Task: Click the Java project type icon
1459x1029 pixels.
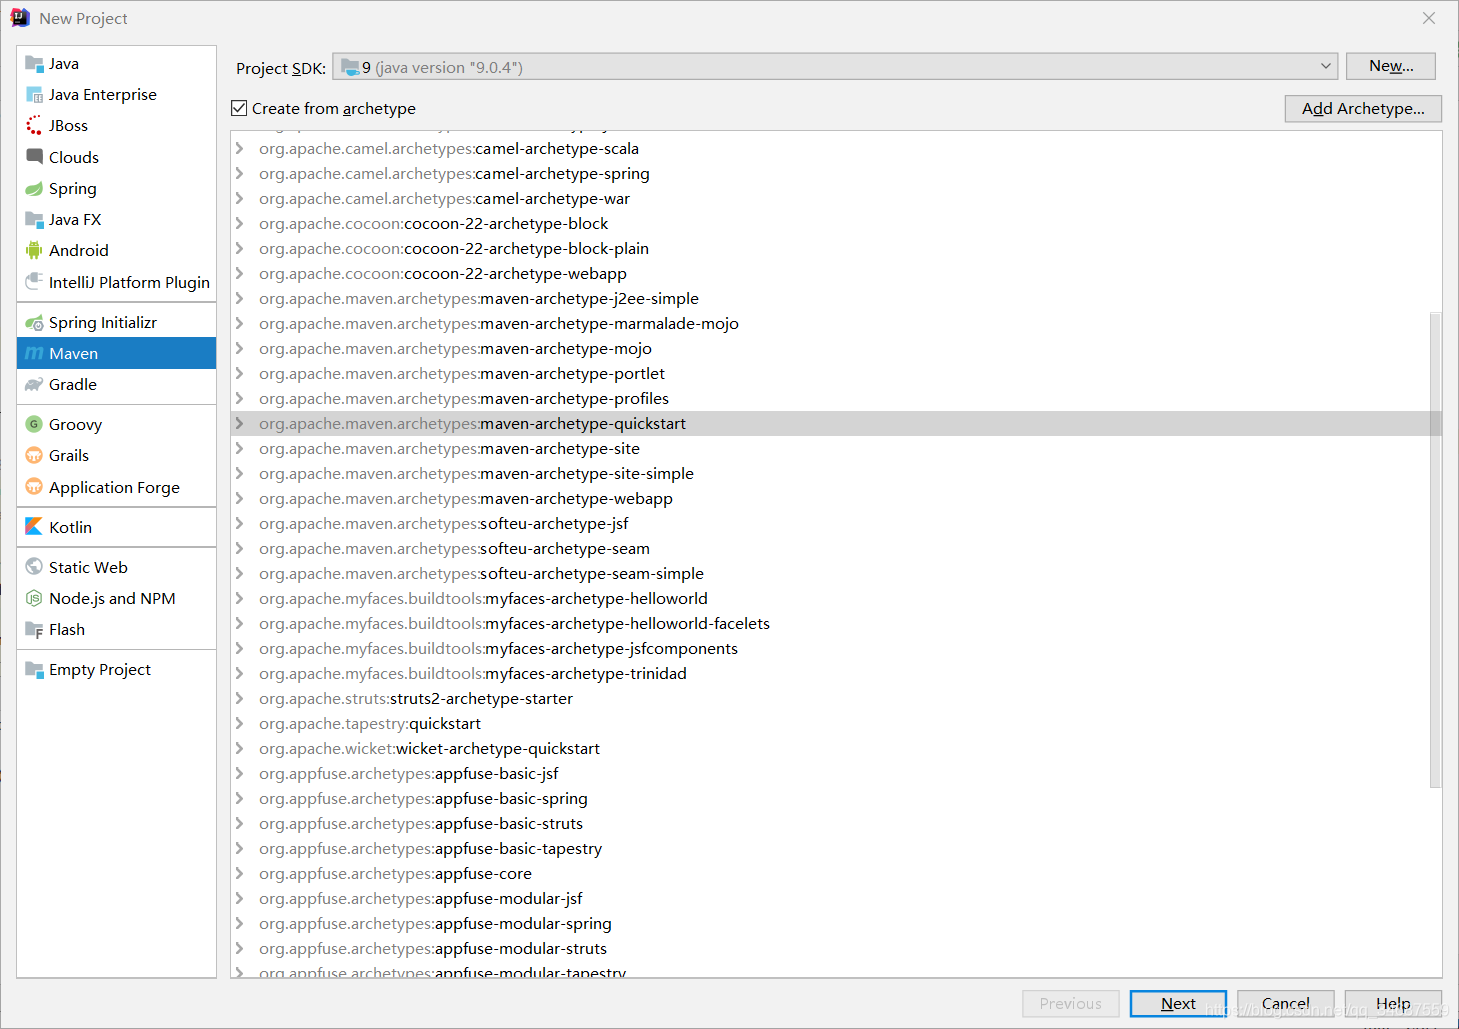Action: click(34, 64)
